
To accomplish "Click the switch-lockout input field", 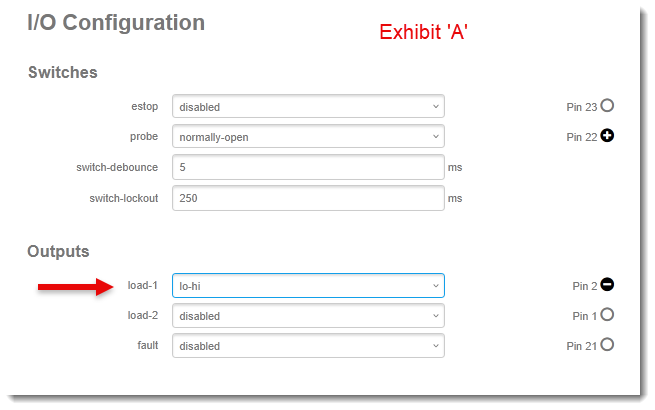I will (x=308, y=198).
